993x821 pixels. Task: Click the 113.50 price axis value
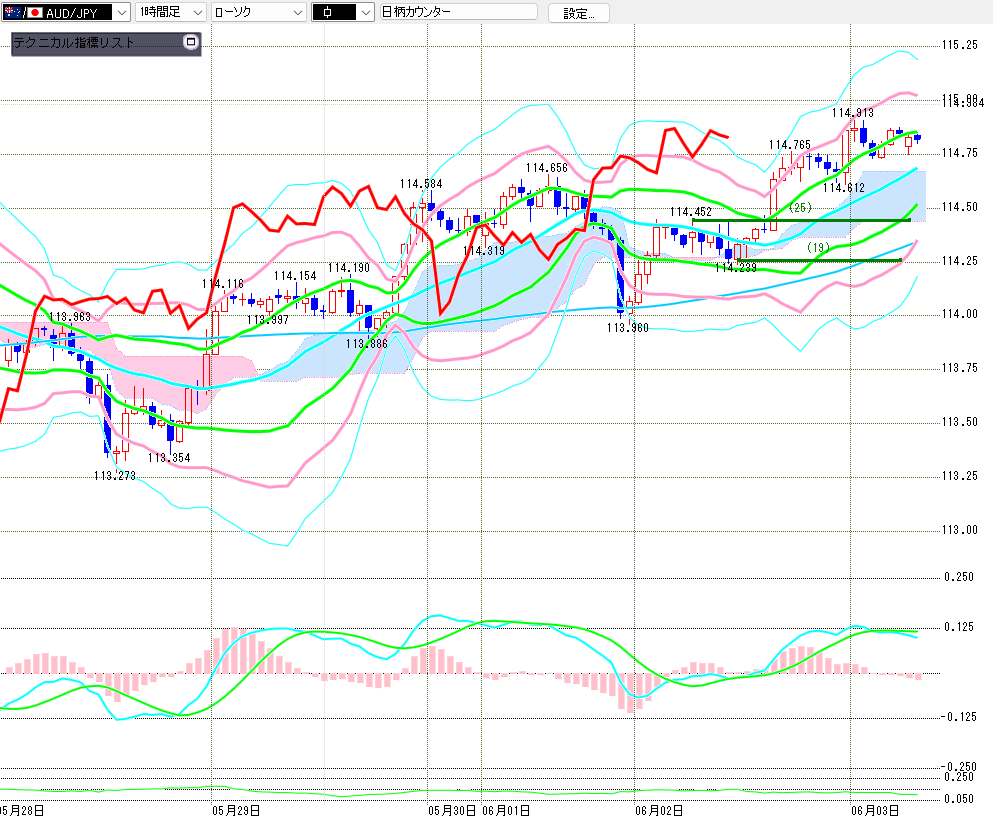tap(959, 422)
